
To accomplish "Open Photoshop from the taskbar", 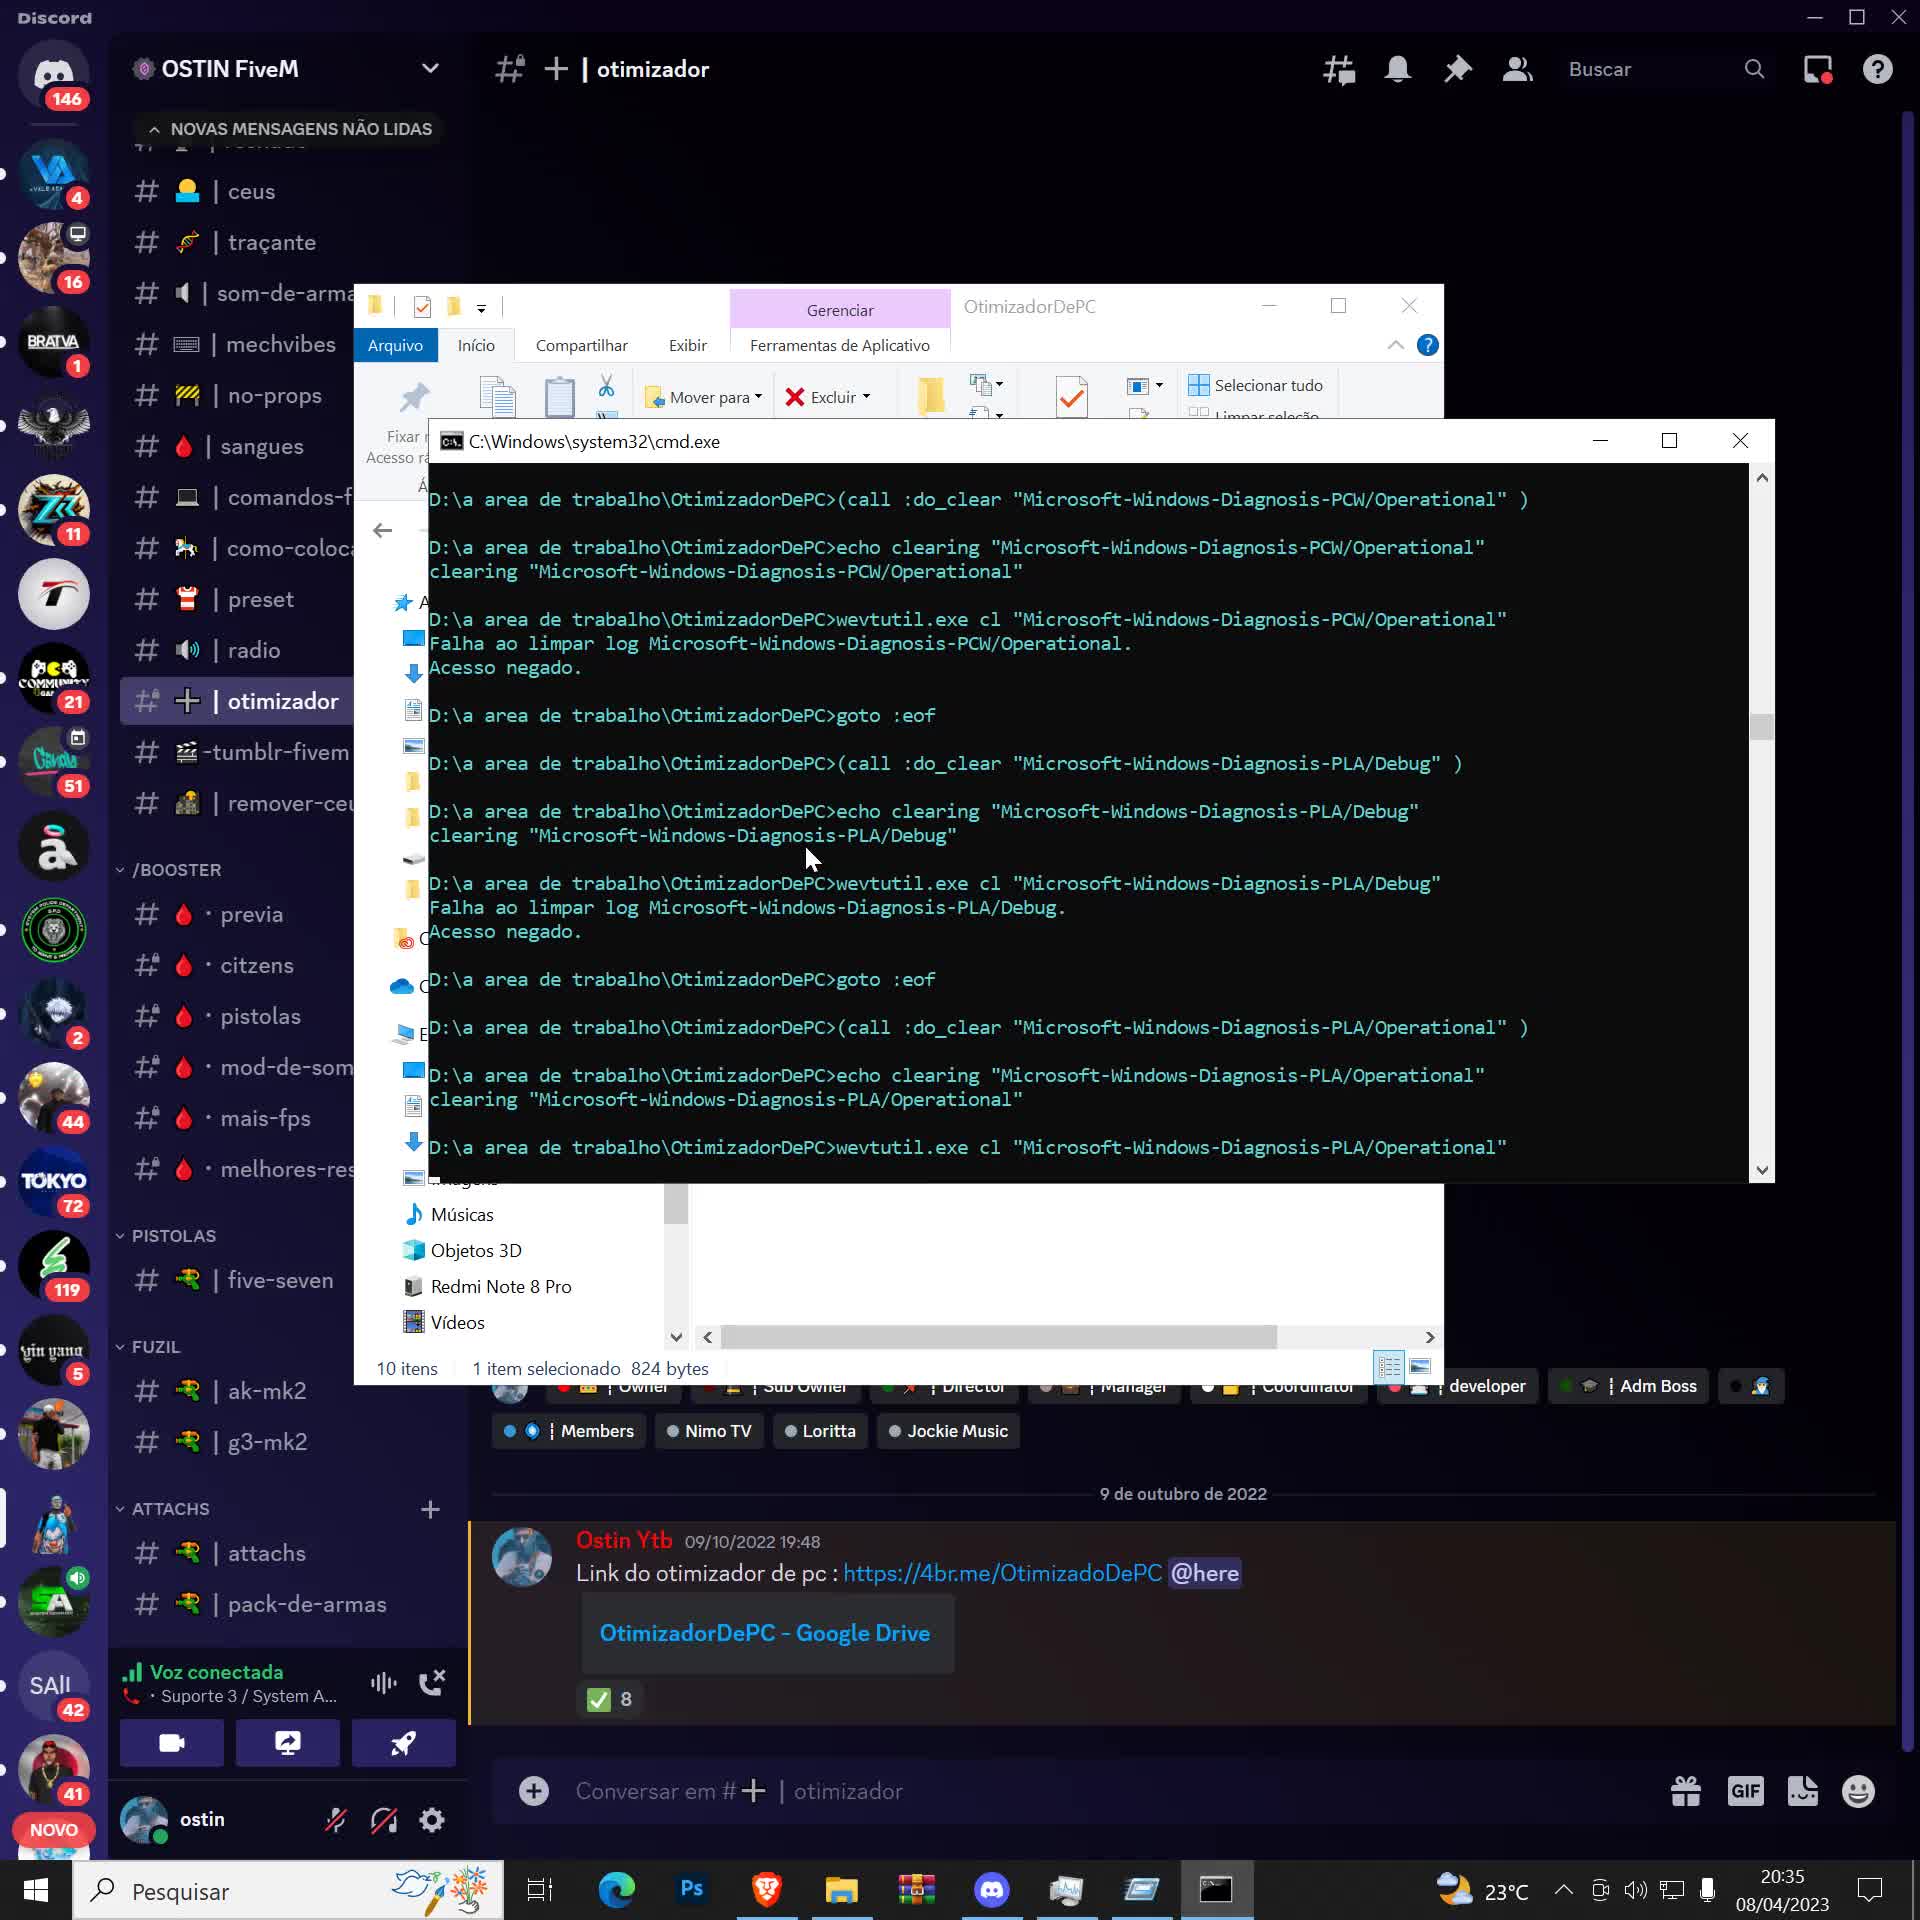I will (691, 1890).
